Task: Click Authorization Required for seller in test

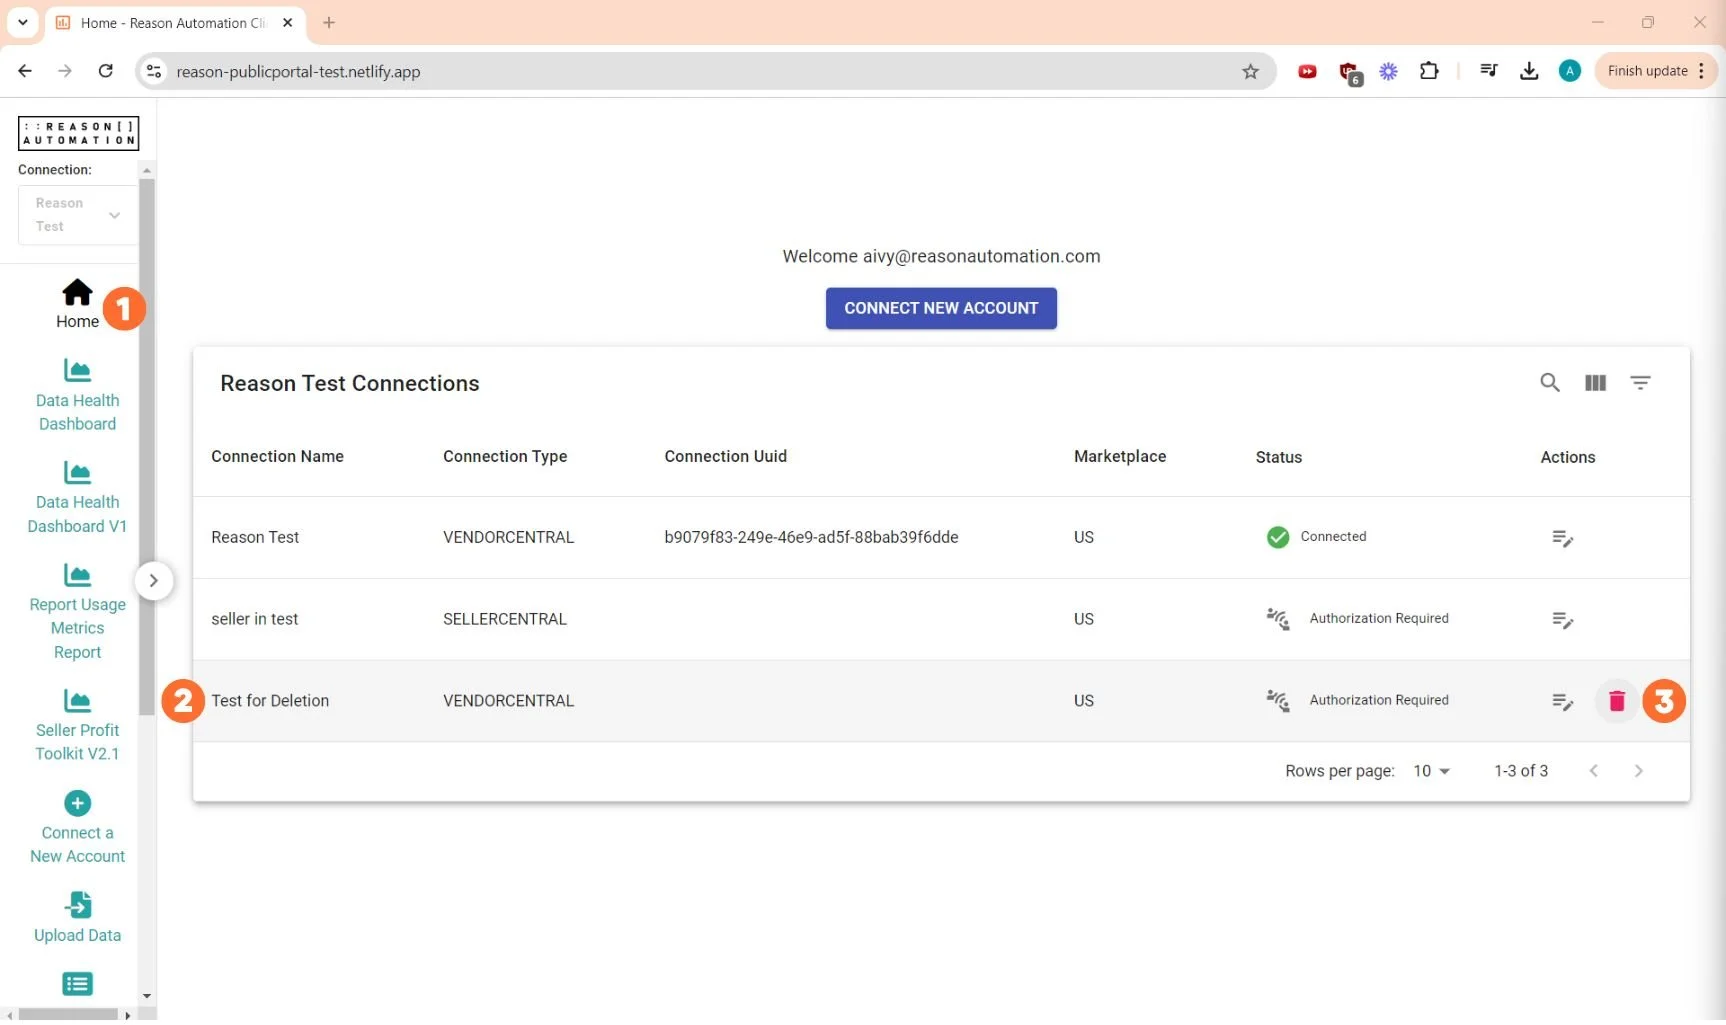Action: click(x=1357, y=619)
